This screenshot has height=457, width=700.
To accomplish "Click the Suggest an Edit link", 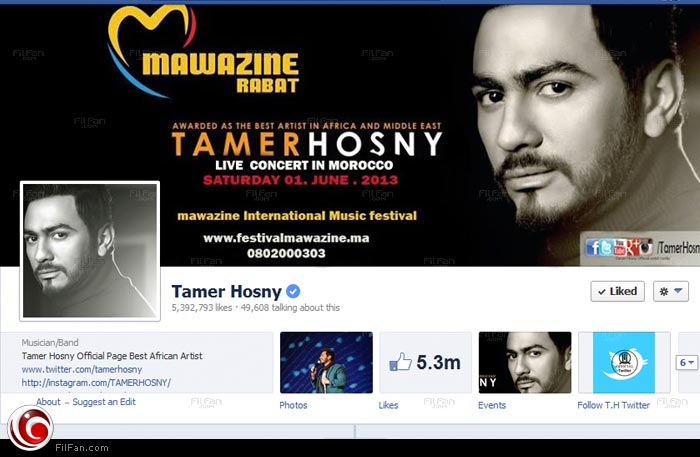I will point(104,402).
